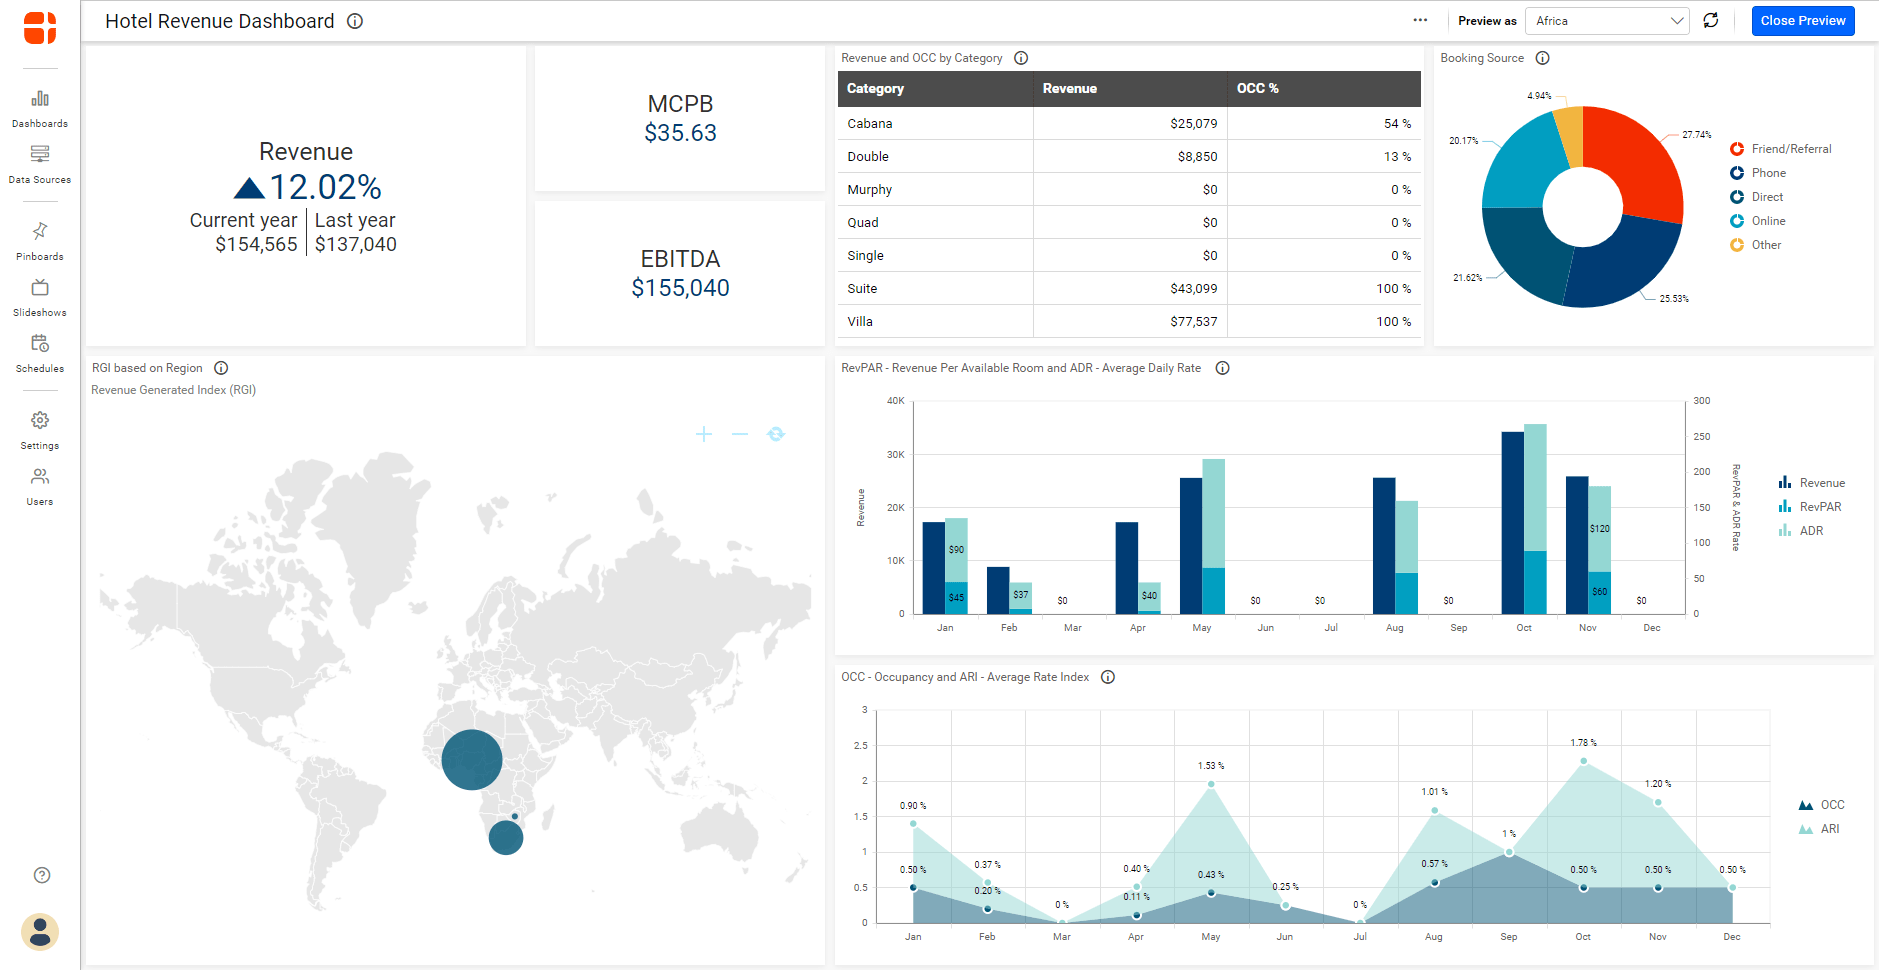The height and width of the screenshot is (970, 1879).
Task: Sort table by Revenue column header
Action: click(1069, 89)
